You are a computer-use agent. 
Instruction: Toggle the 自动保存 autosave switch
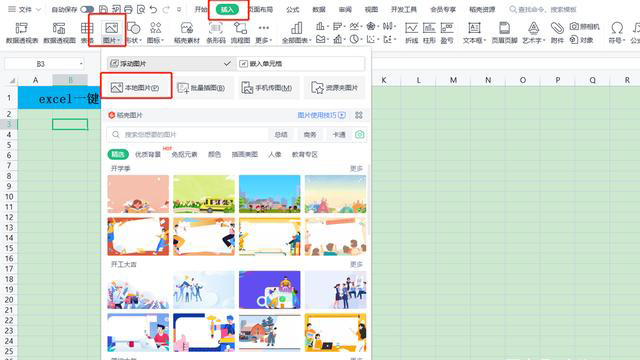pos(87,9)
